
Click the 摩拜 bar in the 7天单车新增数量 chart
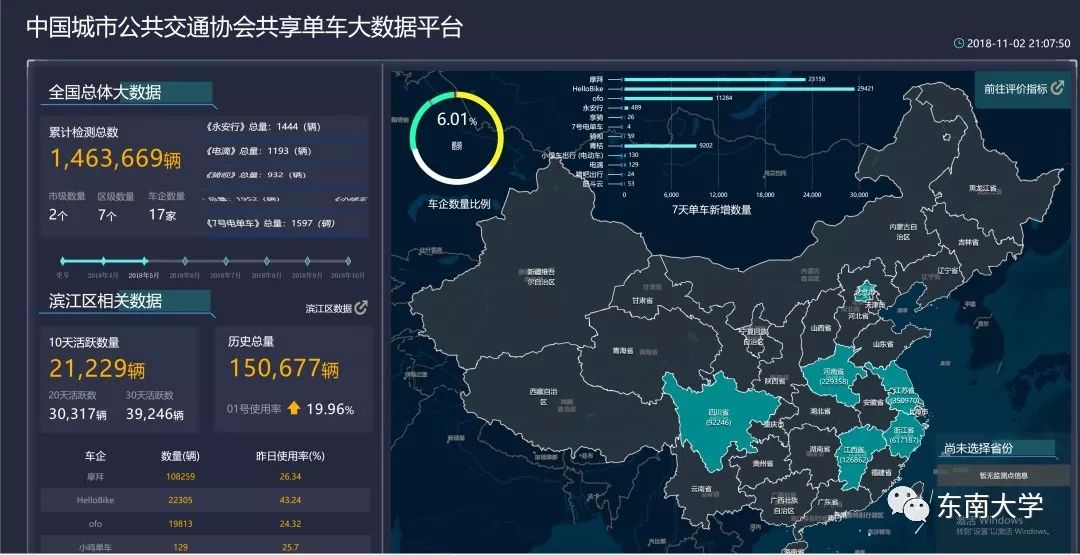714,79
